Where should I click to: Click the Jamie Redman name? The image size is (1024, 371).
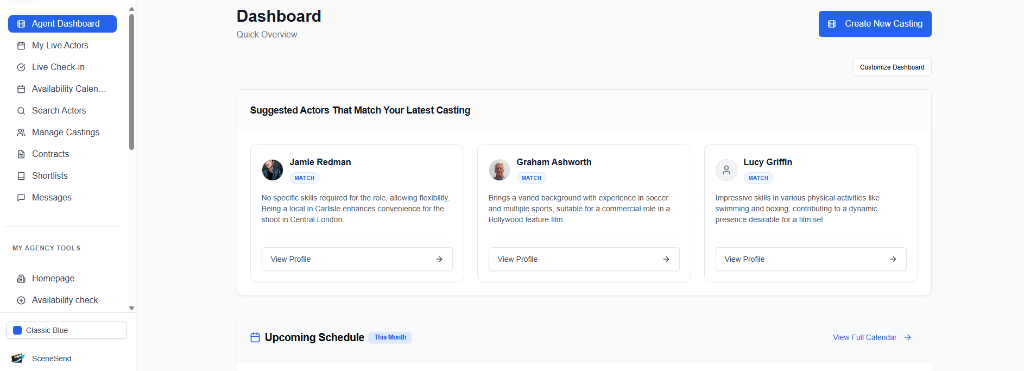pos(321,162)
